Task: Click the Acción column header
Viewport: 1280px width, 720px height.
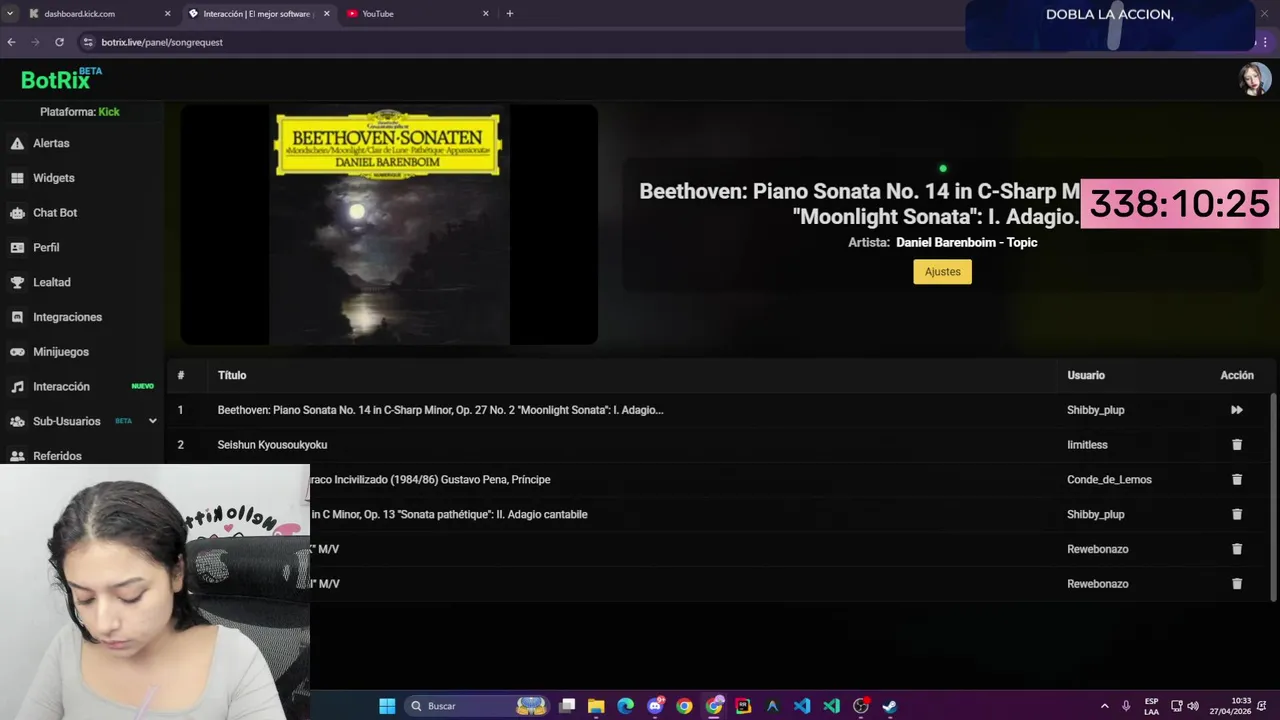Action: pyautogui.click(x=1237, y=375)
